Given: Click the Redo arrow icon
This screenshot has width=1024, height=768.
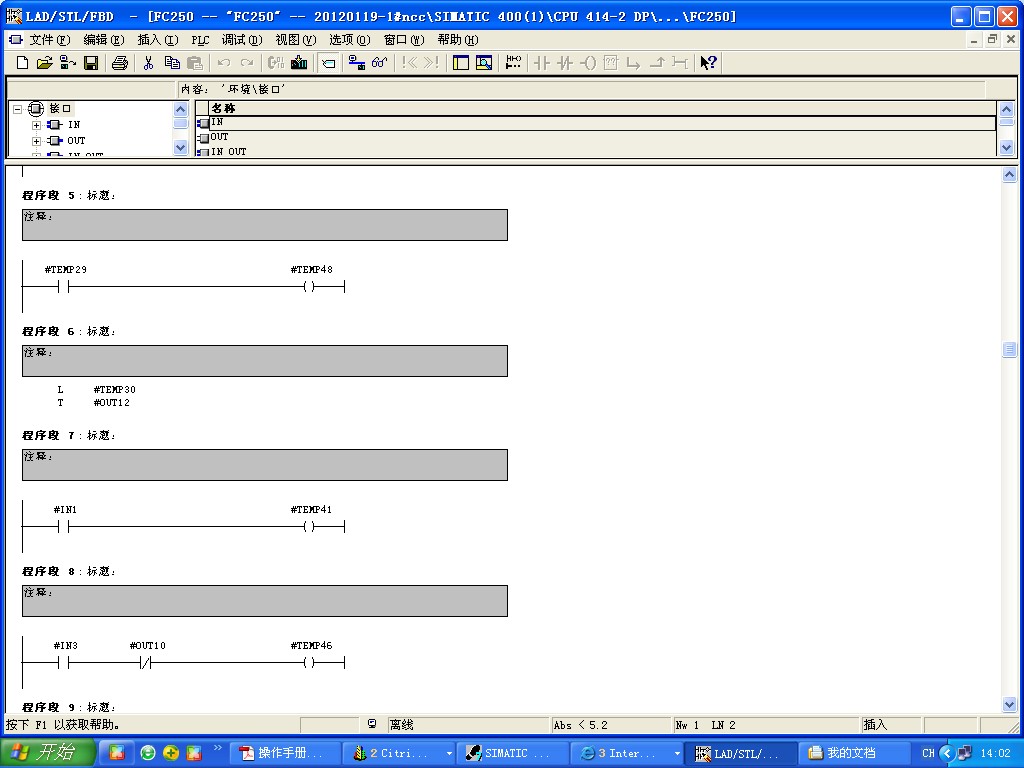Looking at the screenshot, I should pyautogui.click(x=247, y=63).
